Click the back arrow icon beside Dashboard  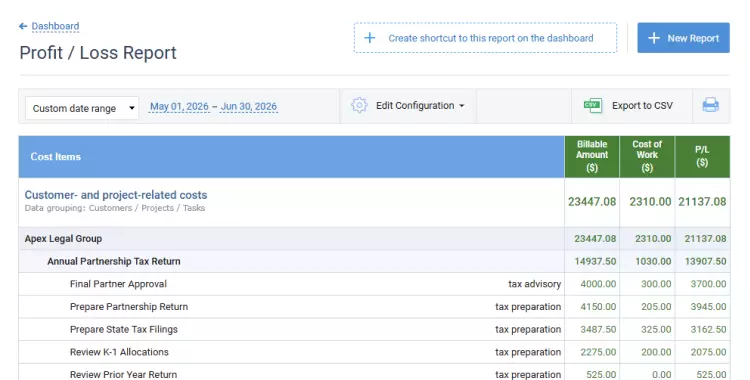pos(22,26)
